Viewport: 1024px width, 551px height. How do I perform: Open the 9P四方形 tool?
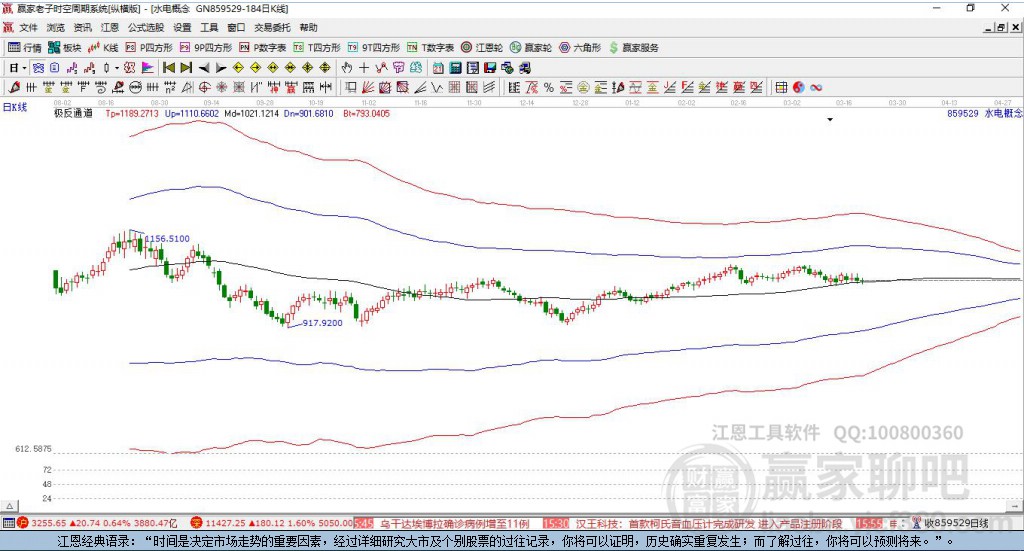[x=206, y=48]
